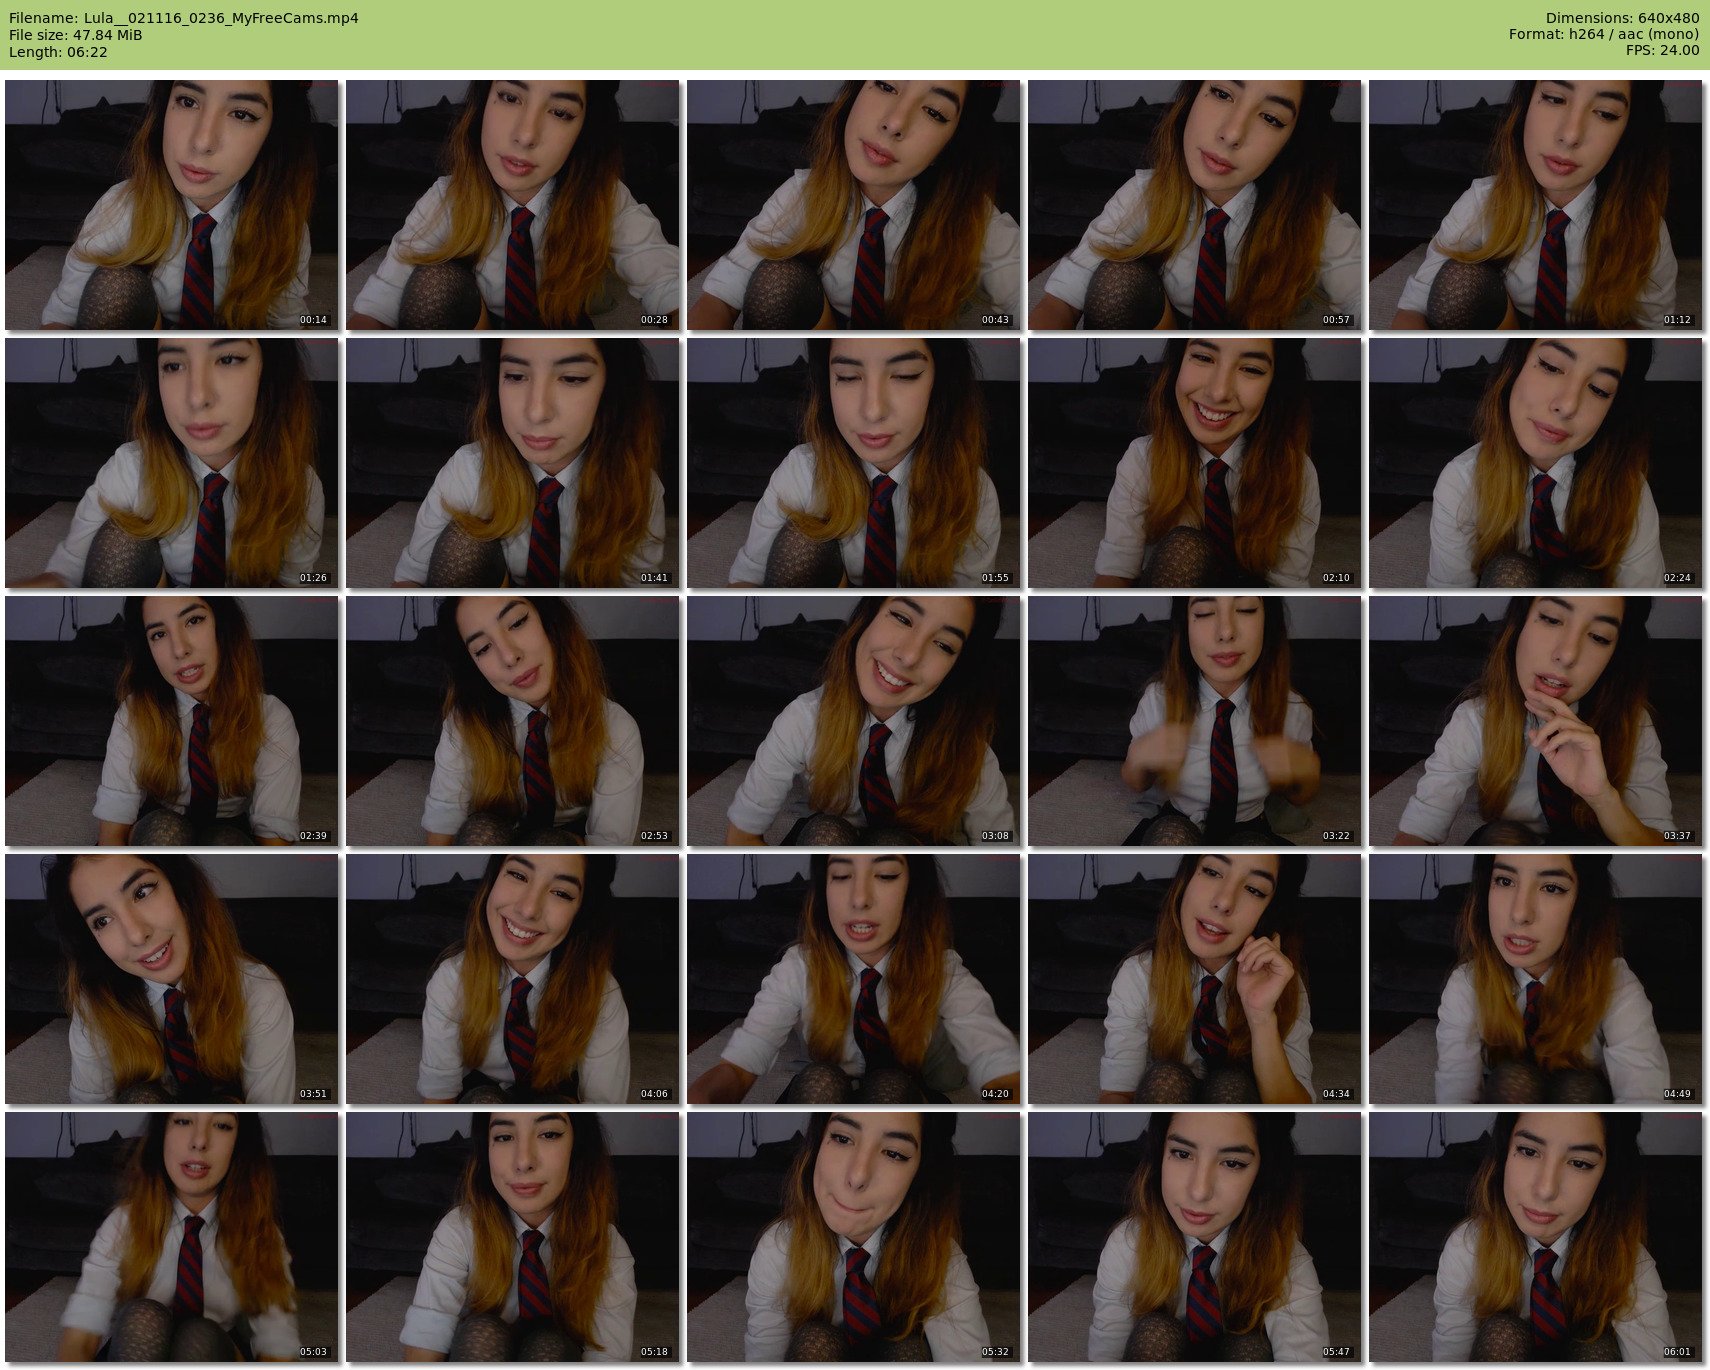View the thumbnail timestamped 05:03
The width and height of the screenshot is (1710, 1370).
tap(171, 1237)
